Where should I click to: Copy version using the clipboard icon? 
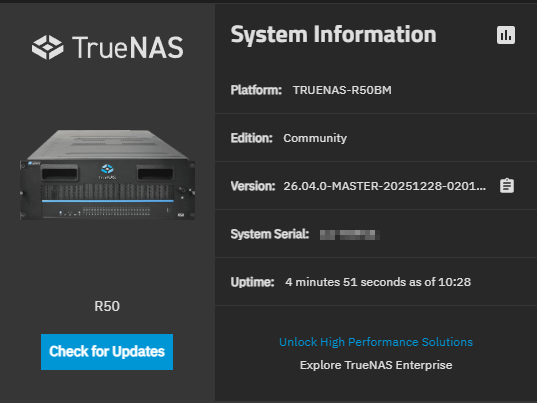tap(507, 186)
